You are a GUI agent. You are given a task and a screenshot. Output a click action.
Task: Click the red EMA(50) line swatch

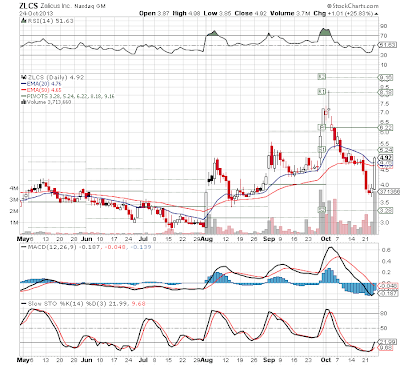24,90
